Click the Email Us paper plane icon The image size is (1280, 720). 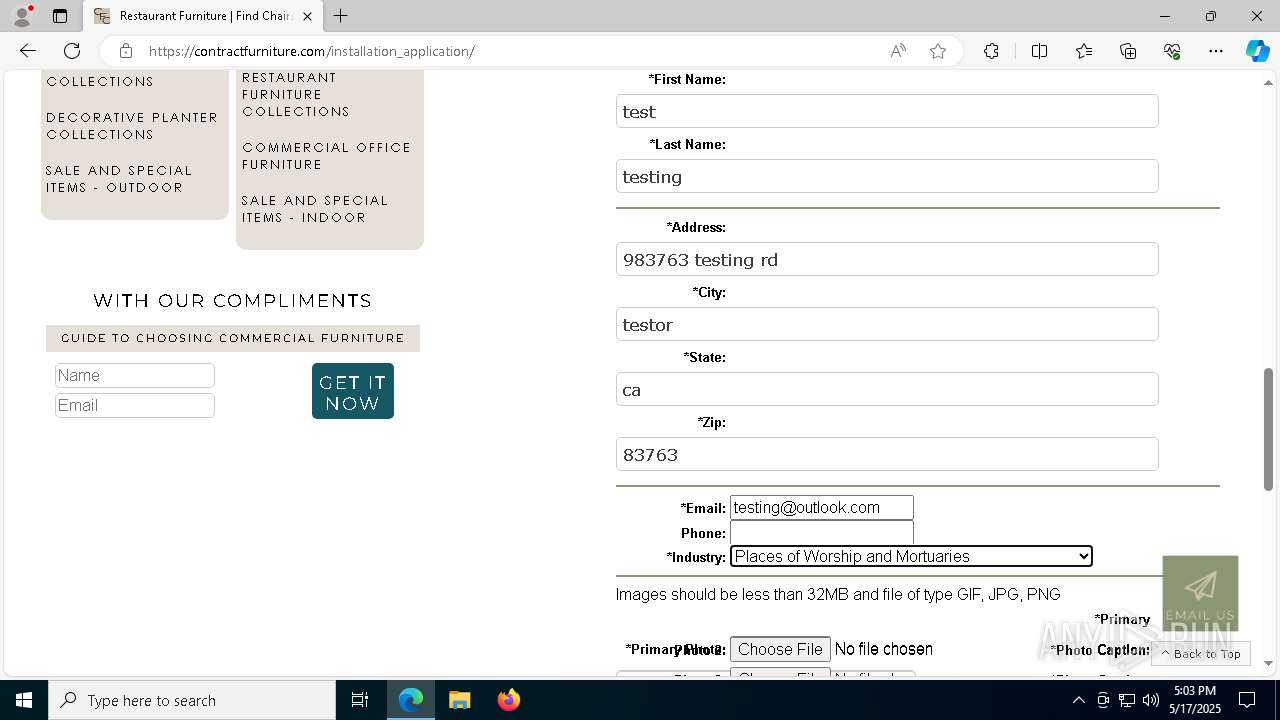coord(1200,593)
